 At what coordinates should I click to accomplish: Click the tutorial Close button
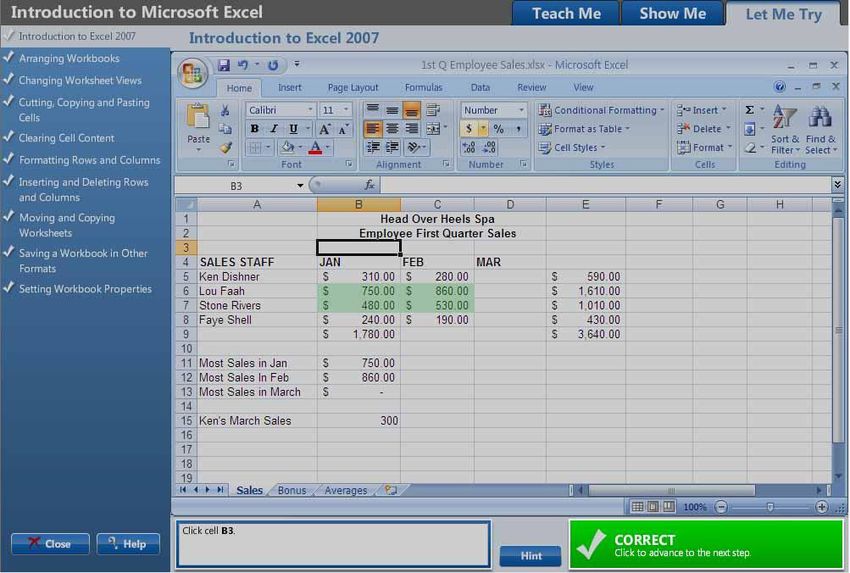coord(50,544)
